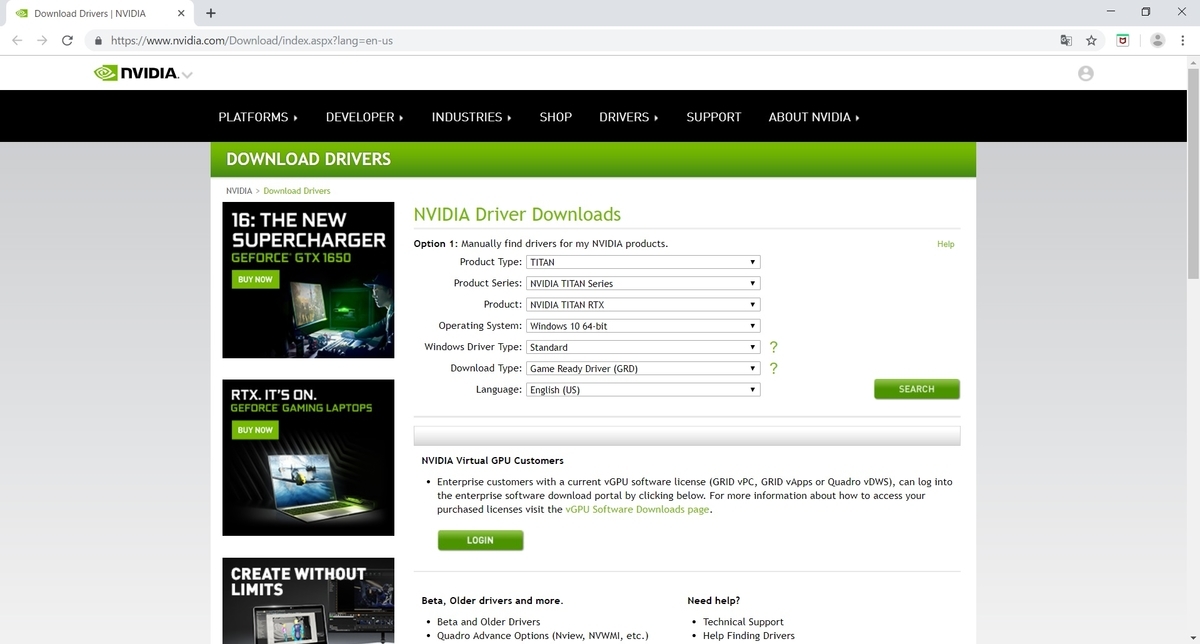Viewport: 1200px width, 644px height.
Task: Open the ABOUT NVIDIA menu
Action: pos(814,117)
